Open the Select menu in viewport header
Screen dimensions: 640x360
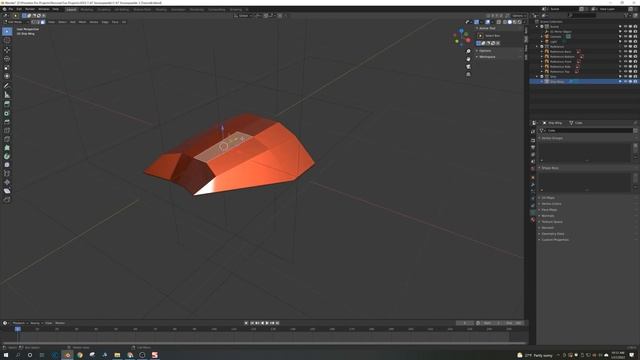62,22
